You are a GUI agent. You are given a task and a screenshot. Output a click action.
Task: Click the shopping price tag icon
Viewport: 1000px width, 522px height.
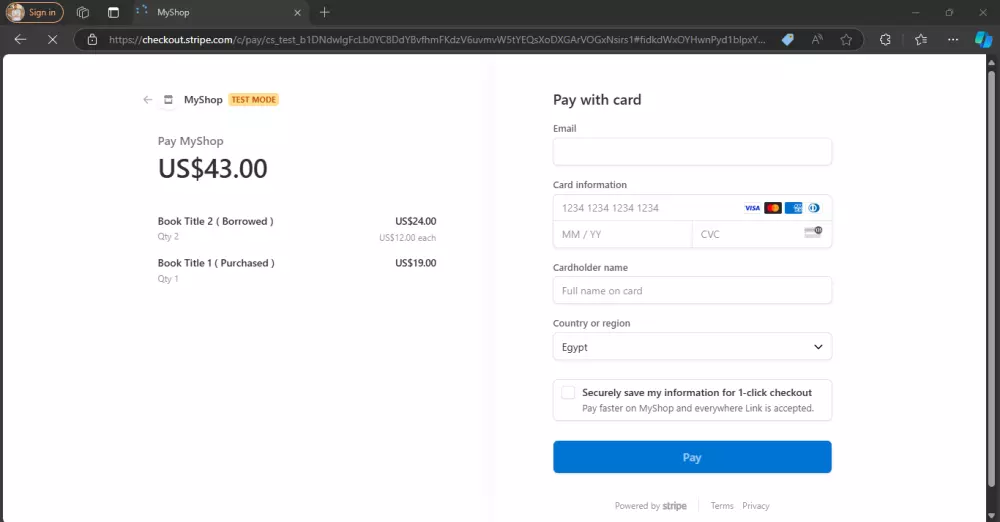click(787, 40)
